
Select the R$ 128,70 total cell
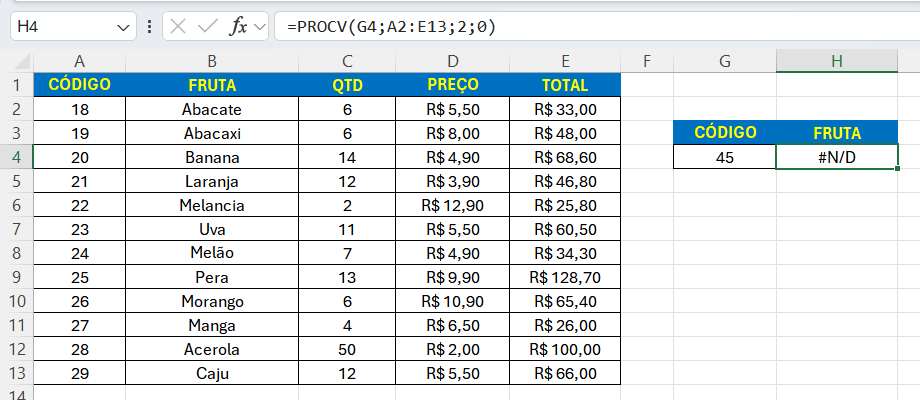(x=565, y=277)
